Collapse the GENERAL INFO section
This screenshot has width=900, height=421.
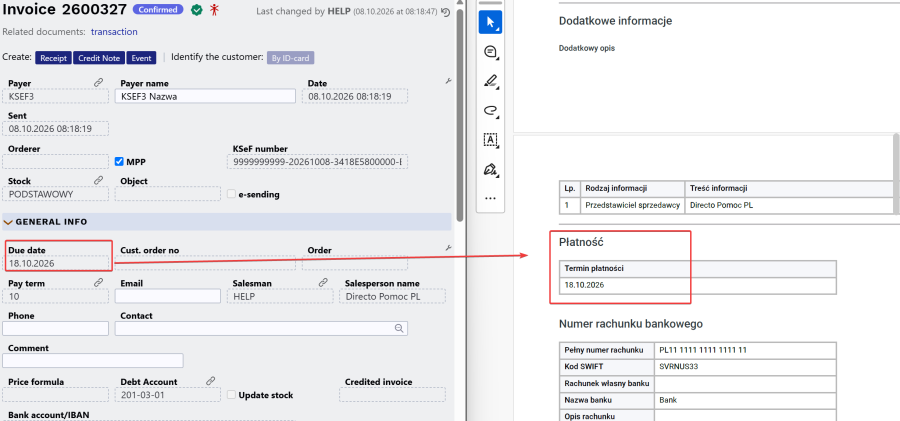[x=8, y=222]
